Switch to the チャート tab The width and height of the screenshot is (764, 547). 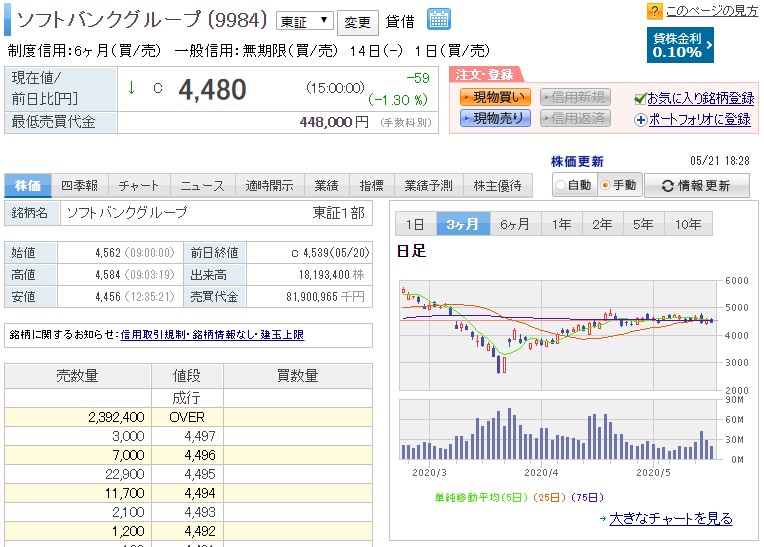tap(139, 185)
